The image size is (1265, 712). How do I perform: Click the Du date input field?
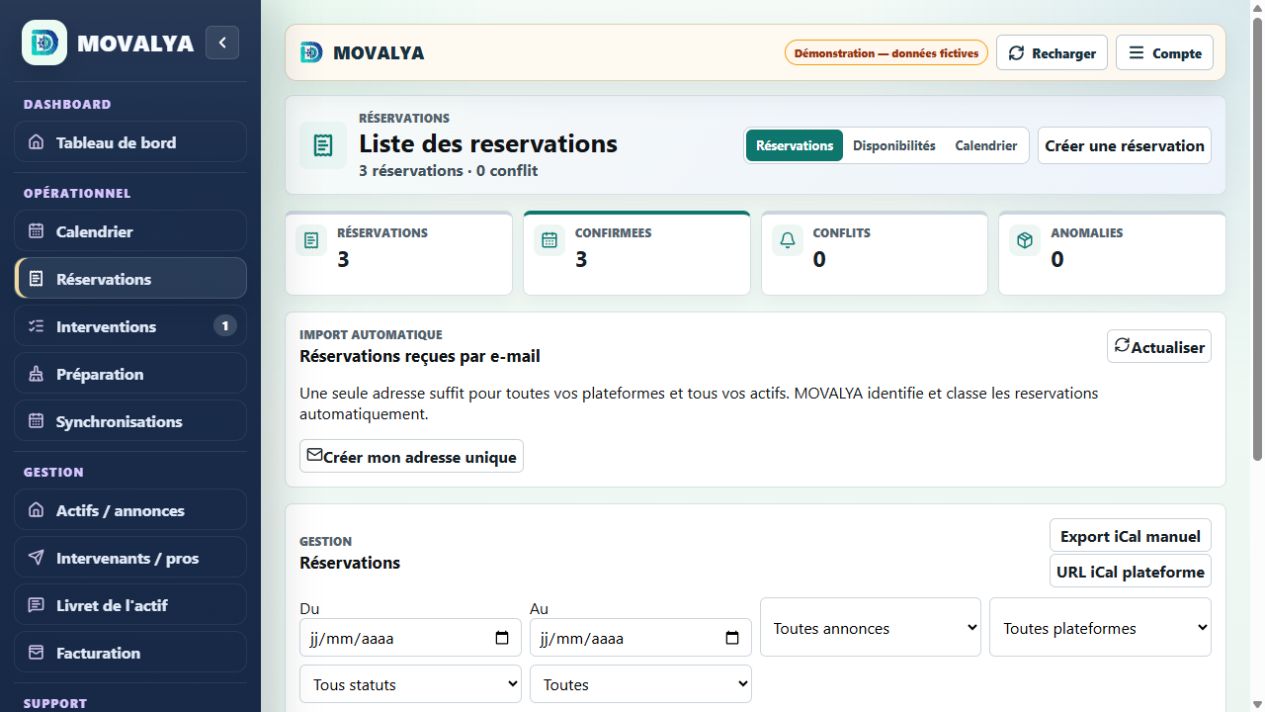click(411, 638)
